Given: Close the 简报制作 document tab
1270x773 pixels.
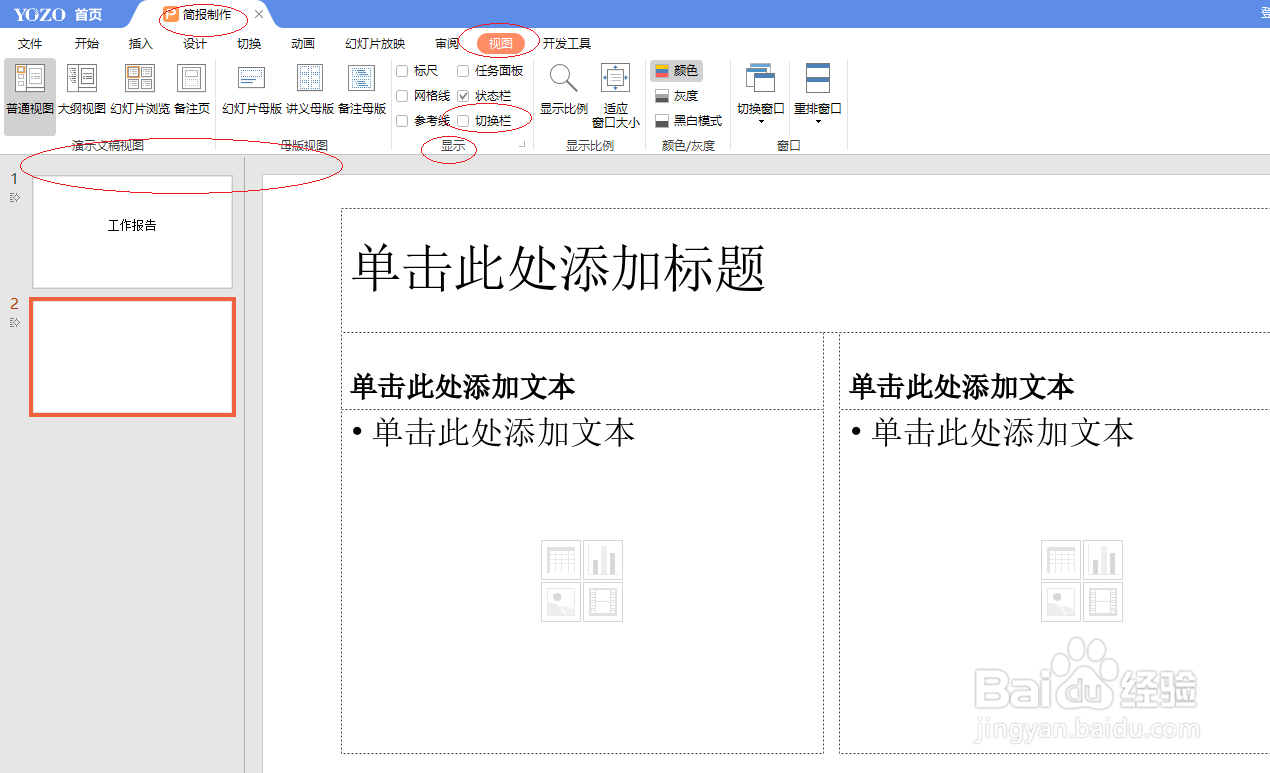Looking at the screenshot, I should tap(259, 14).
